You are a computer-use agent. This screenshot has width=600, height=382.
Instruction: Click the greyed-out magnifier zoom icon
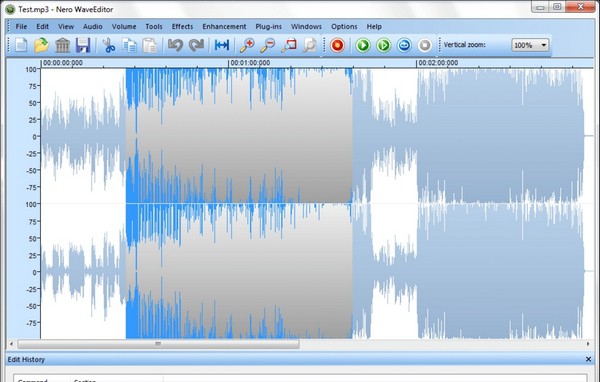tap(309, 45)
